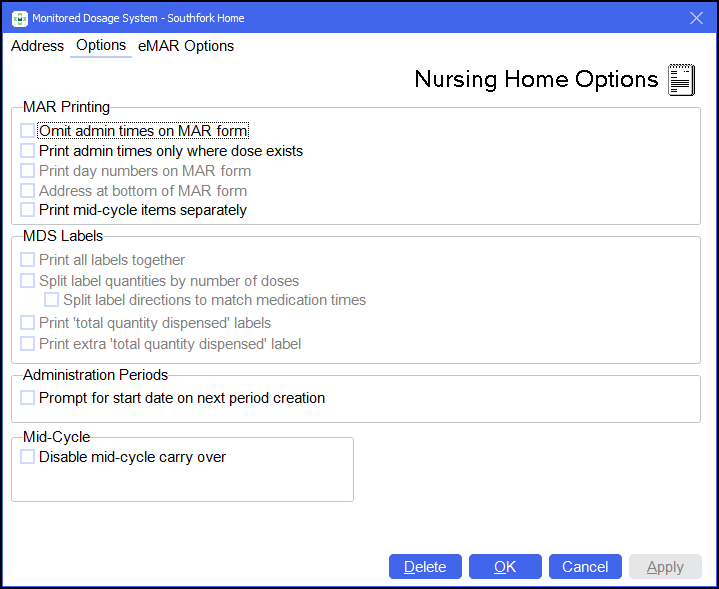Screen dimensions: 719x589
Task: Switch to the Address tab
Action: [37, 46]
